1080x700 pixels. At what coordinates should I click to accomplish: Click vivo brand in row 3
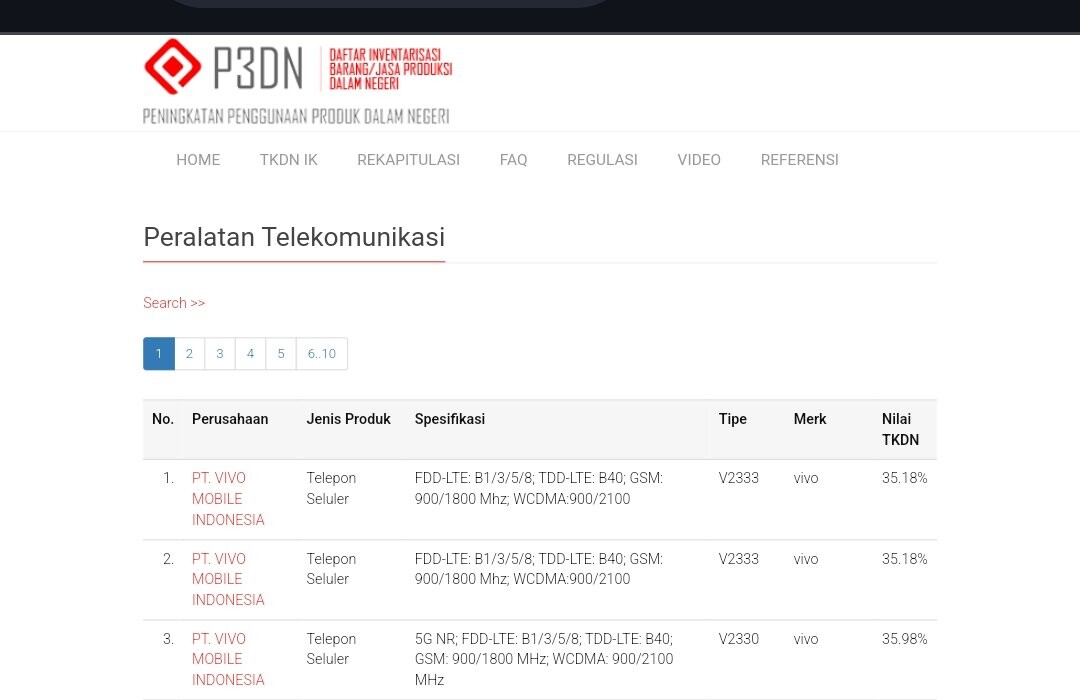806,639
